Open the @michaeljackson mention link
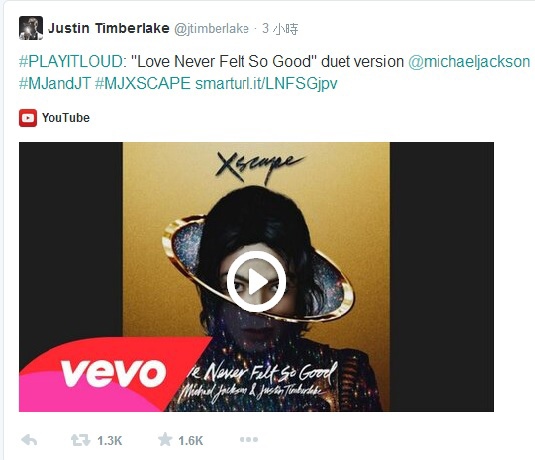The height and width of the screenshot is (460, 535). pos(469,62)
